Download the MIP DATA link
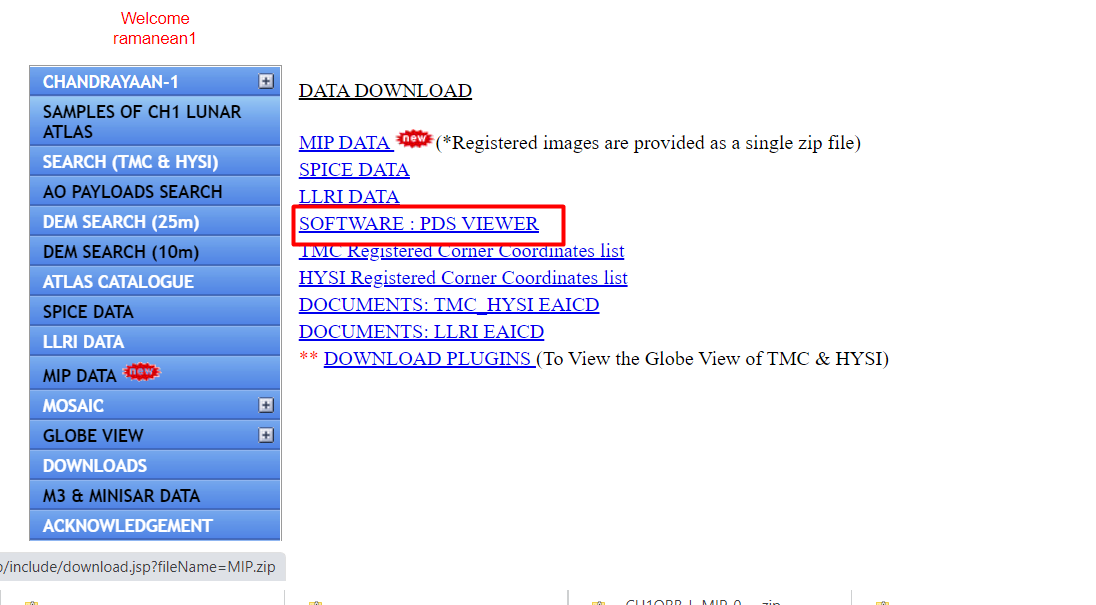The image size is (1096, 605). click(x=345, y=143)
